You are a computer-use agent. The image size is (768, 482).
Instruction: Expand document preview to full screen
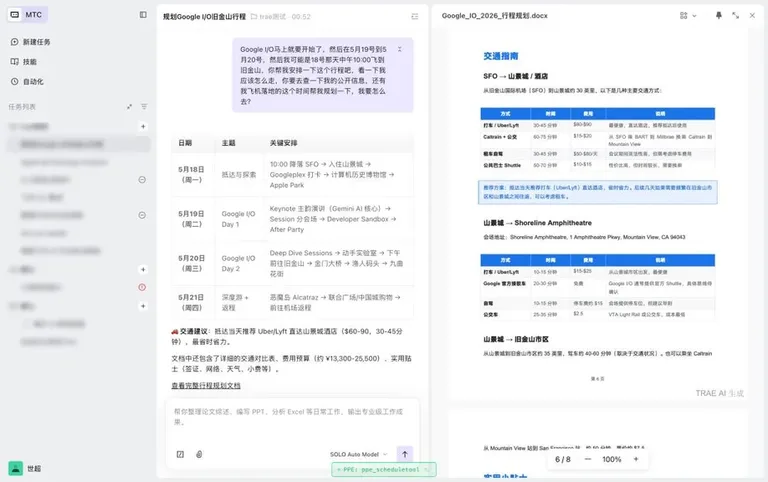pyautogui.click(x=736, y=16)
